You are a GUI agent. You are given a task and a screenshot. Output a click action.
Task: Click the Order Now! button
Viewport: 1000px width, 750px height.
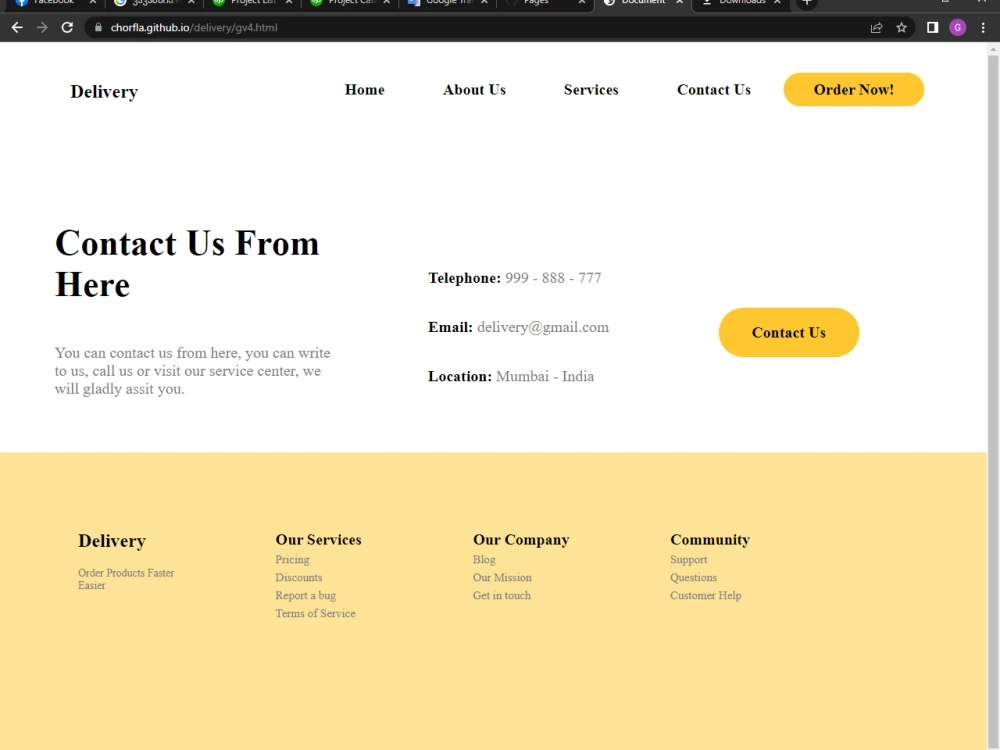[853, 89]
